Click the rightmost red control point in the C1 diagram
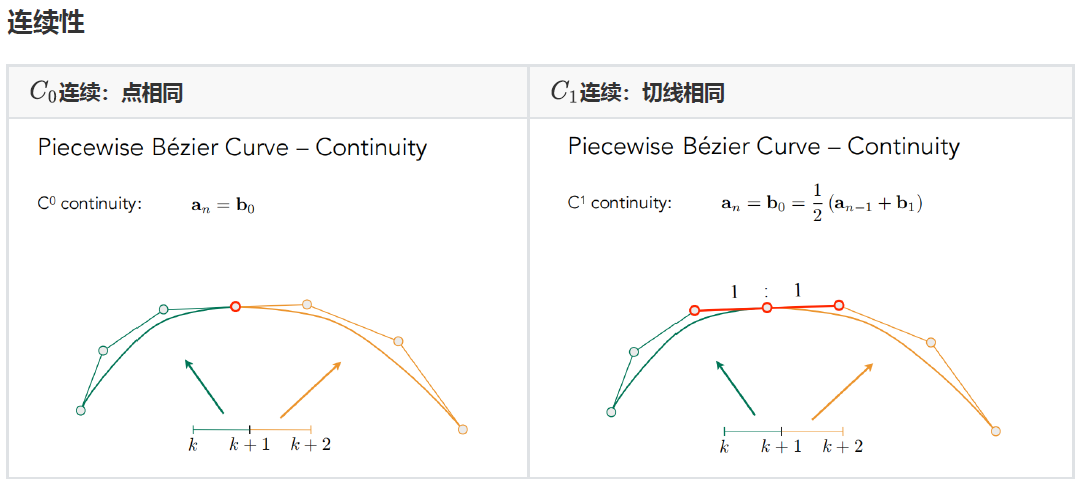The image size is (1088, 487). [x=839, y=305]
